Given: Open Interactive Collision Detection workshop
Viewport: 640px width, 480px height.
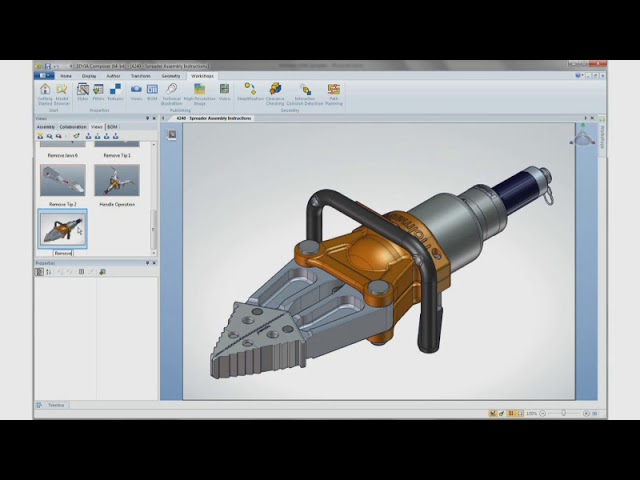Looking at the screenshot, I should (x=304, y=94).
